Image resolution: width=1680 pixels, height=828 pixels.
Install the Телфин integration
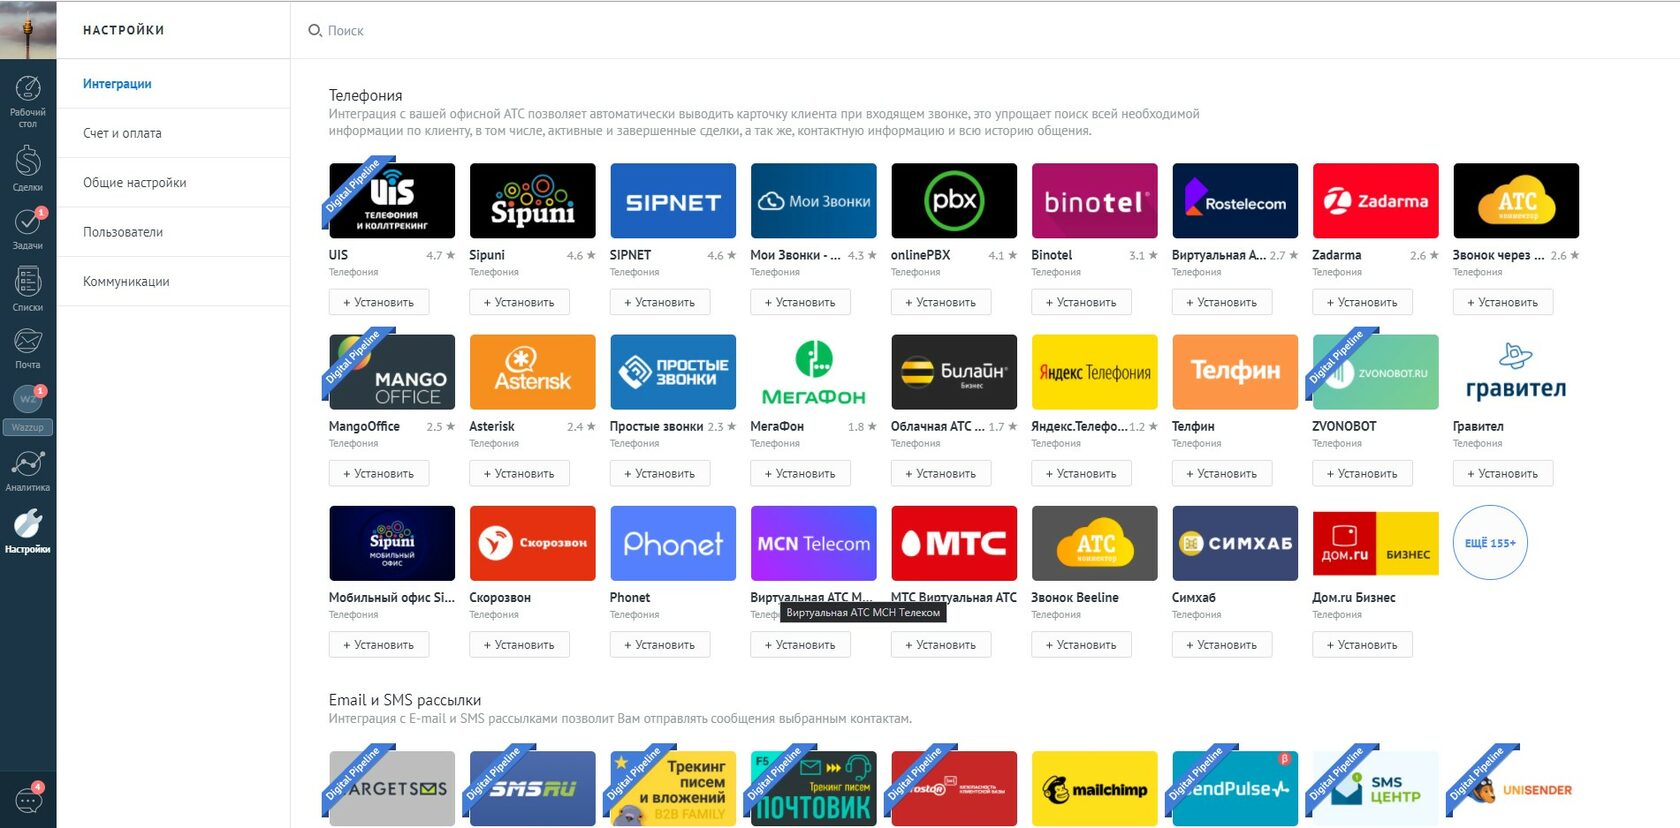(1222, 473)
